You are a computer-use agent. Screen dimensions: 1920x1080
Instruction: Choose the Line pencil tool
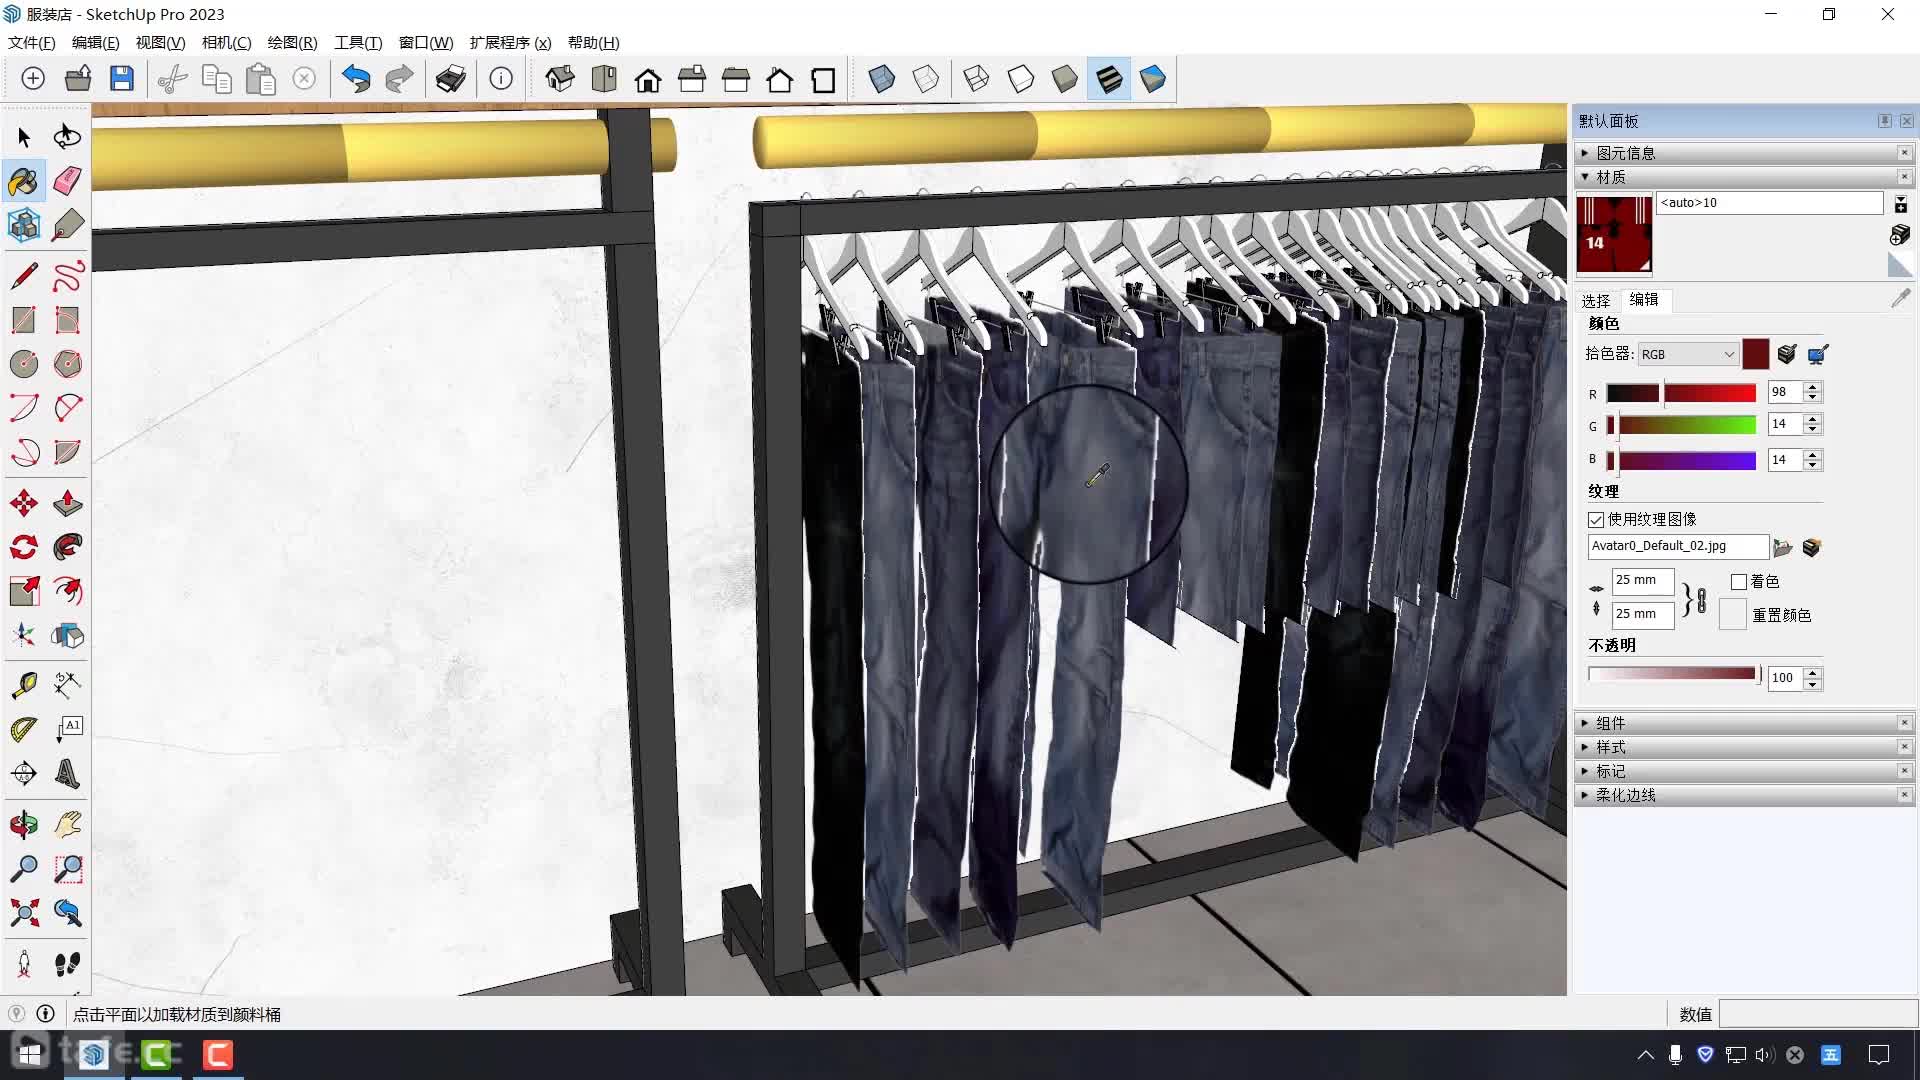(x=24, y=276)
